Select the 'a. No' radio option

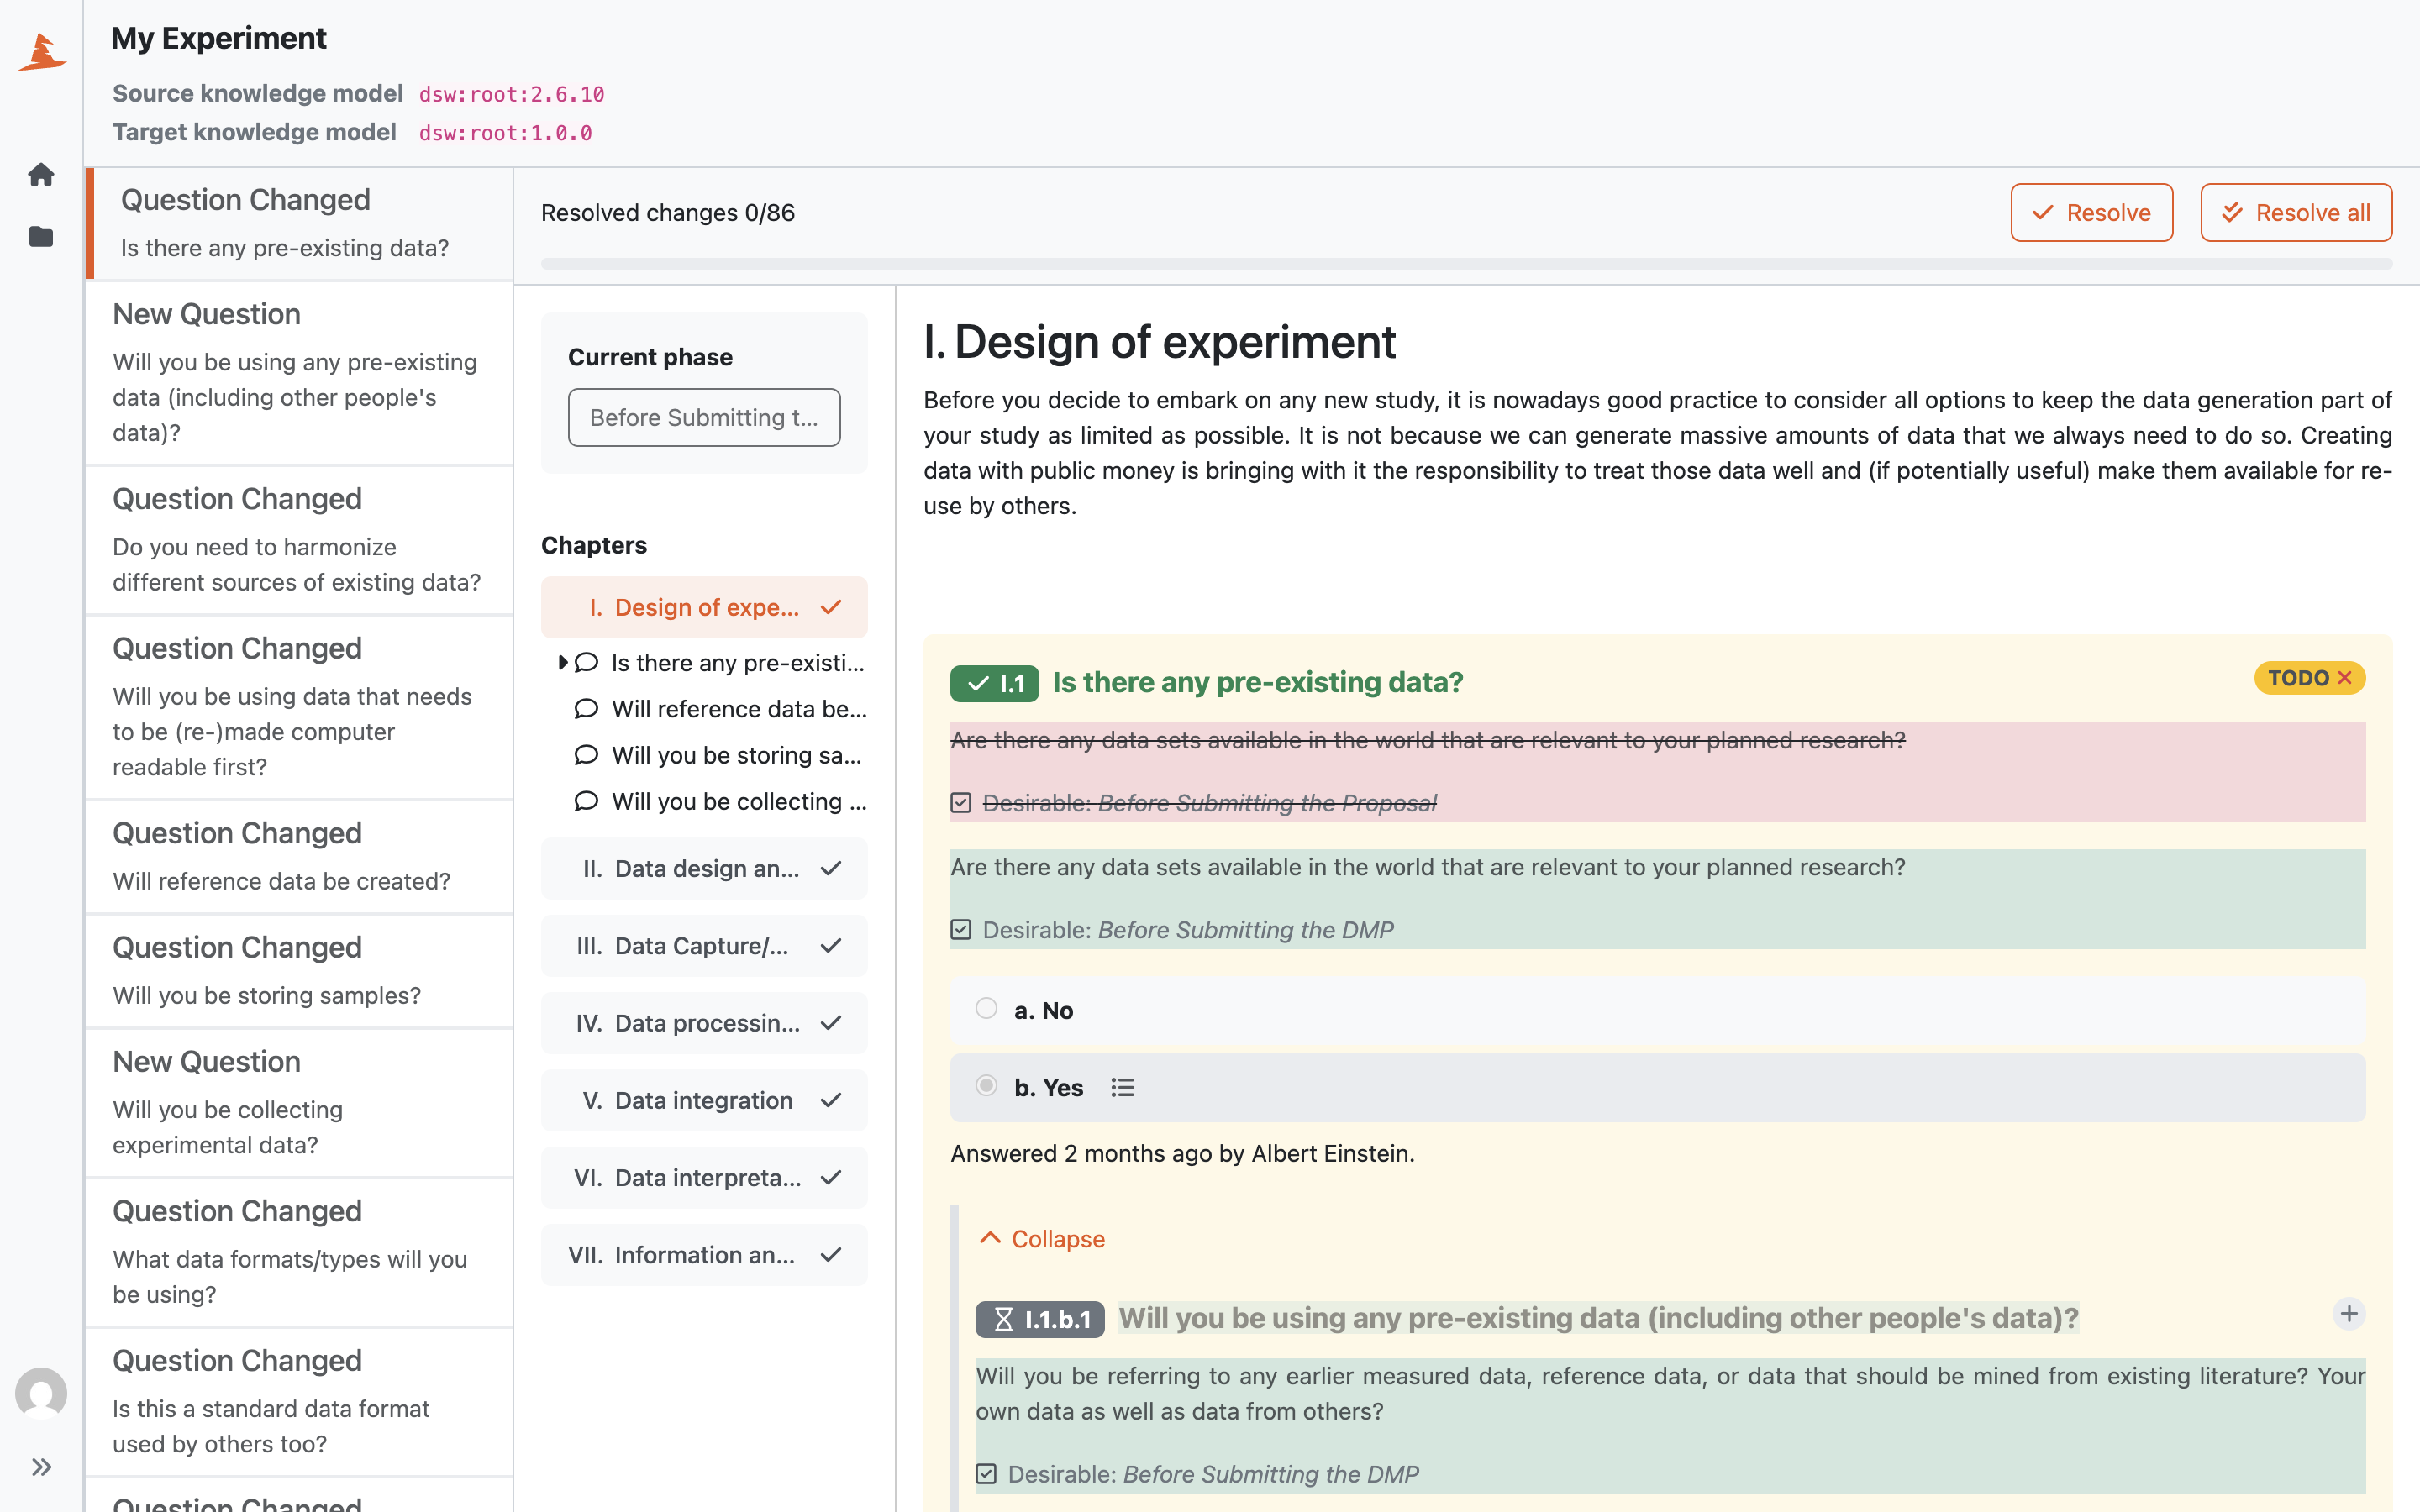(986, 1008)
